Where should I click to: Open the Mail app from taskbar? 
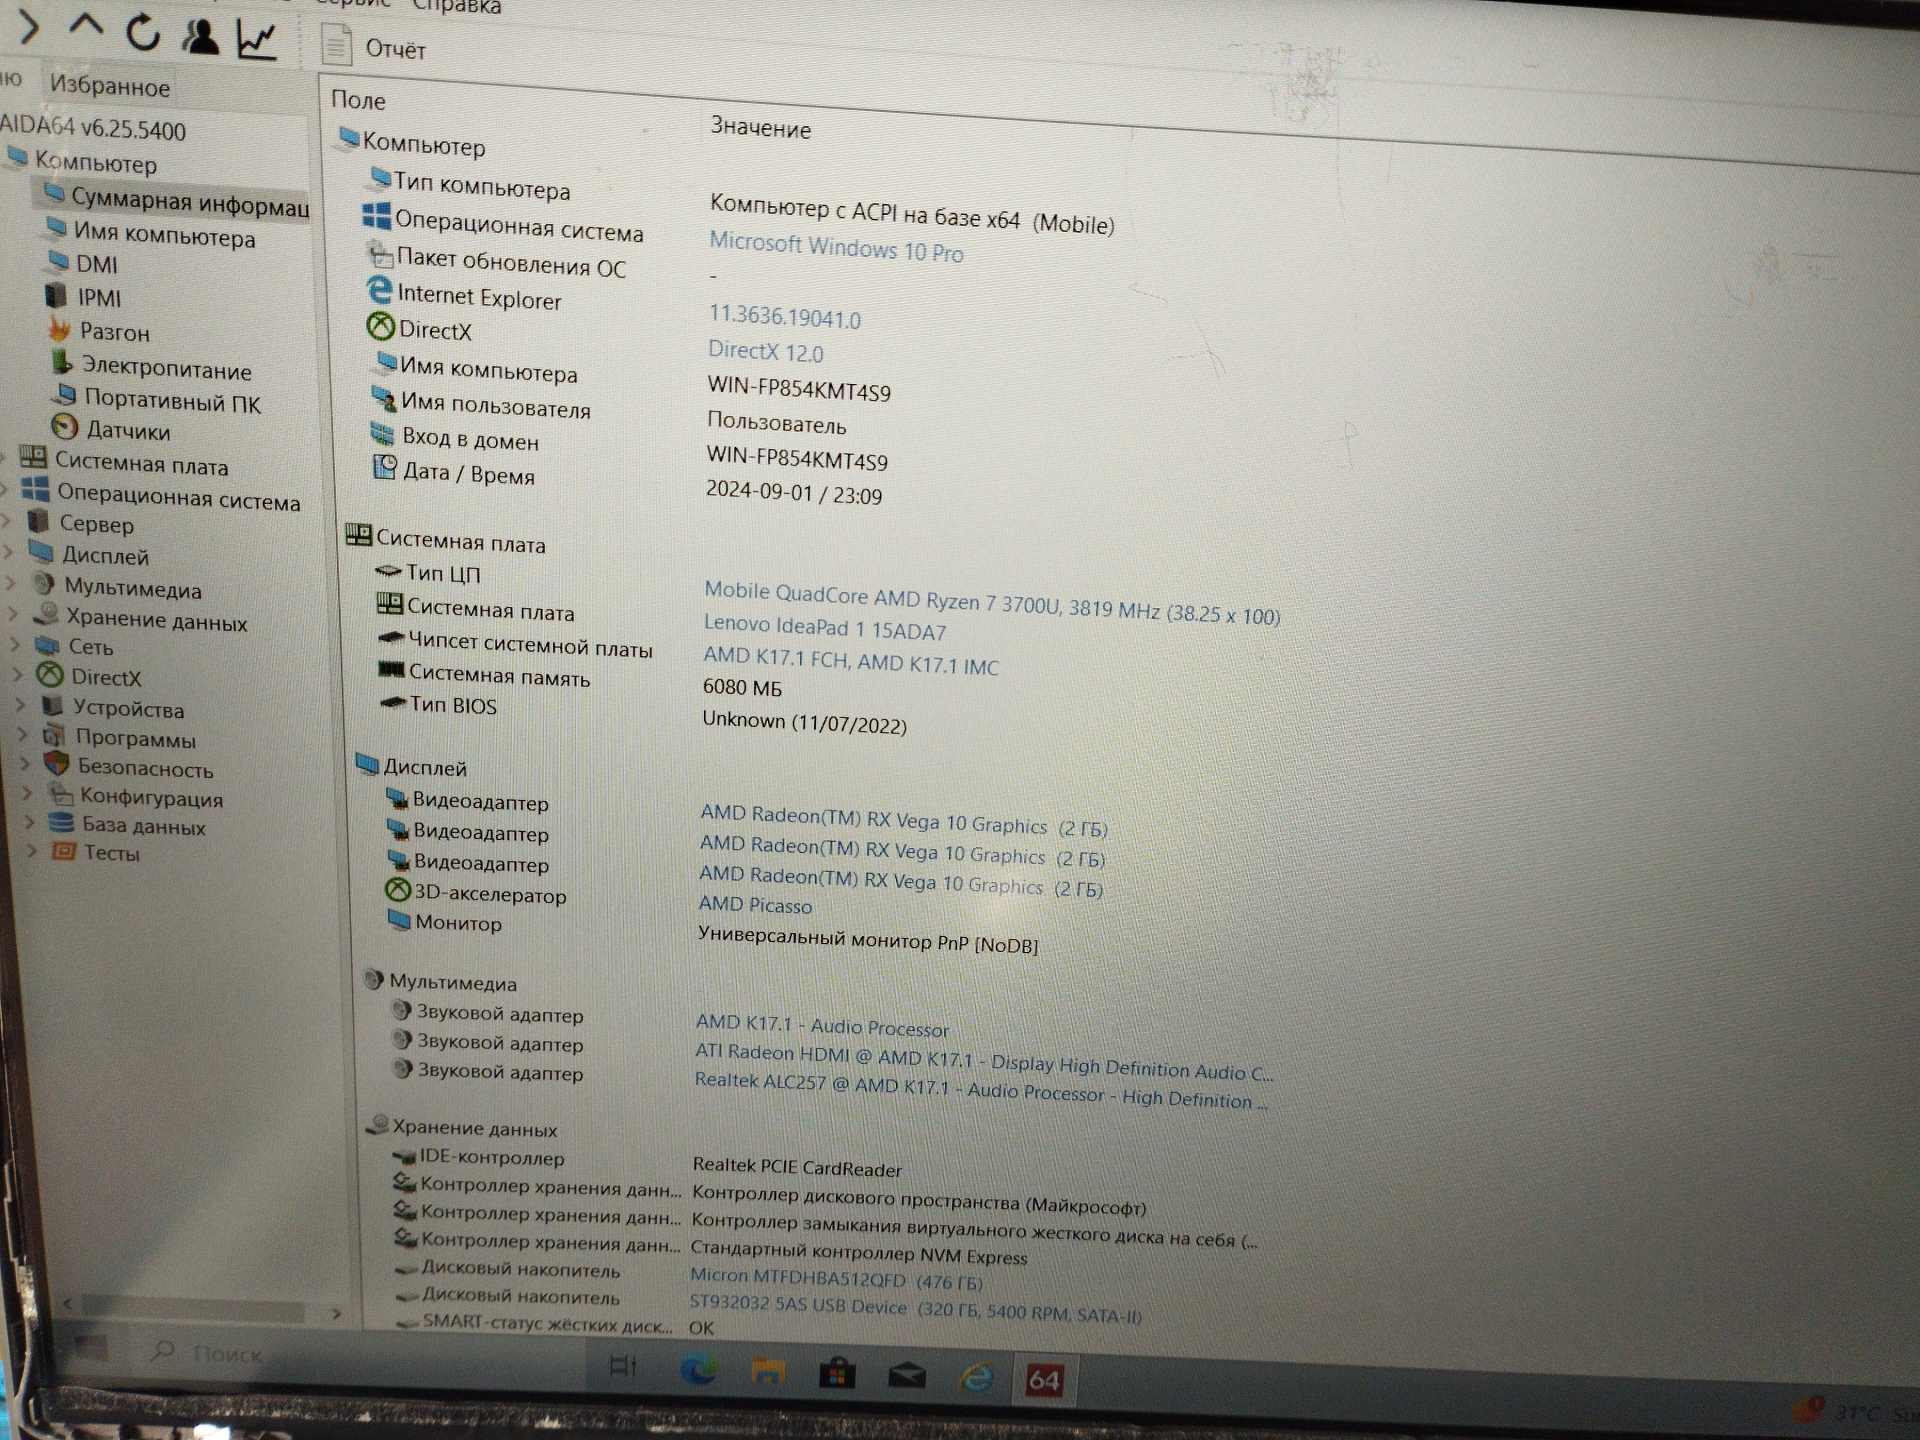[x=906, y=1377]
